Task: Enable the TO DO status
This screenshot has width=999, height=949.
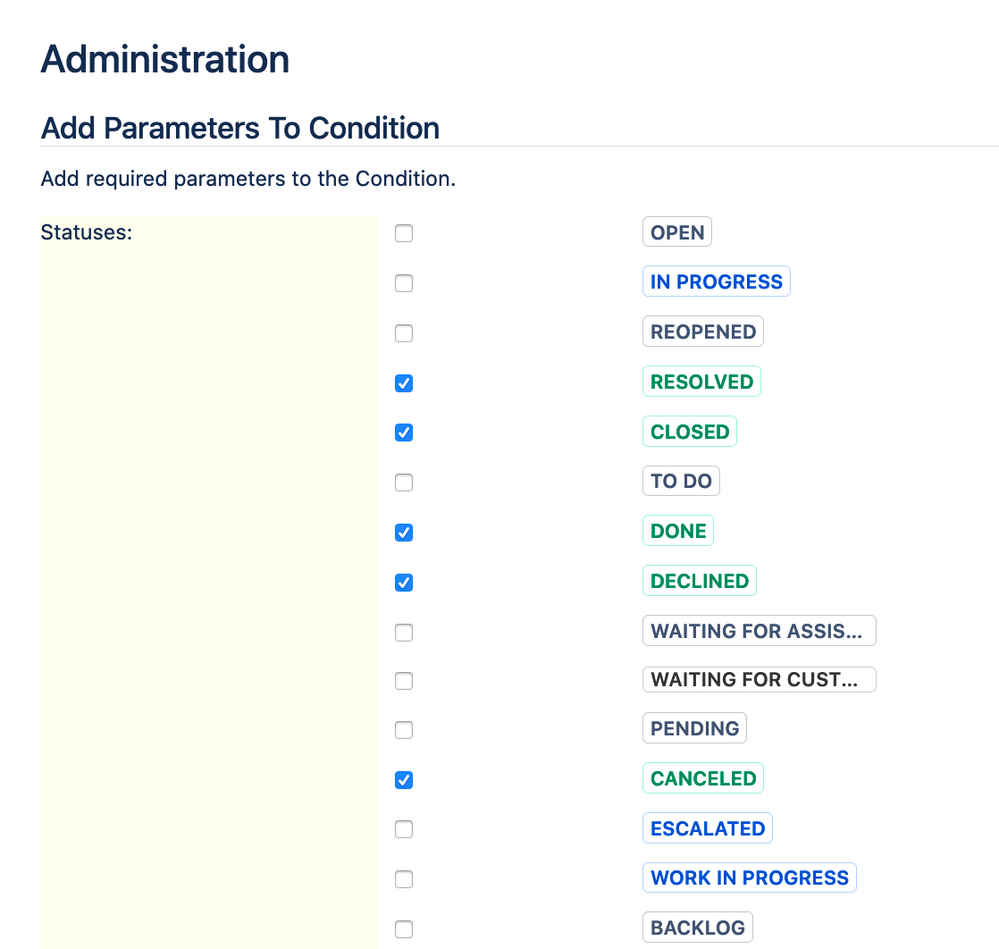Action: 404,482
